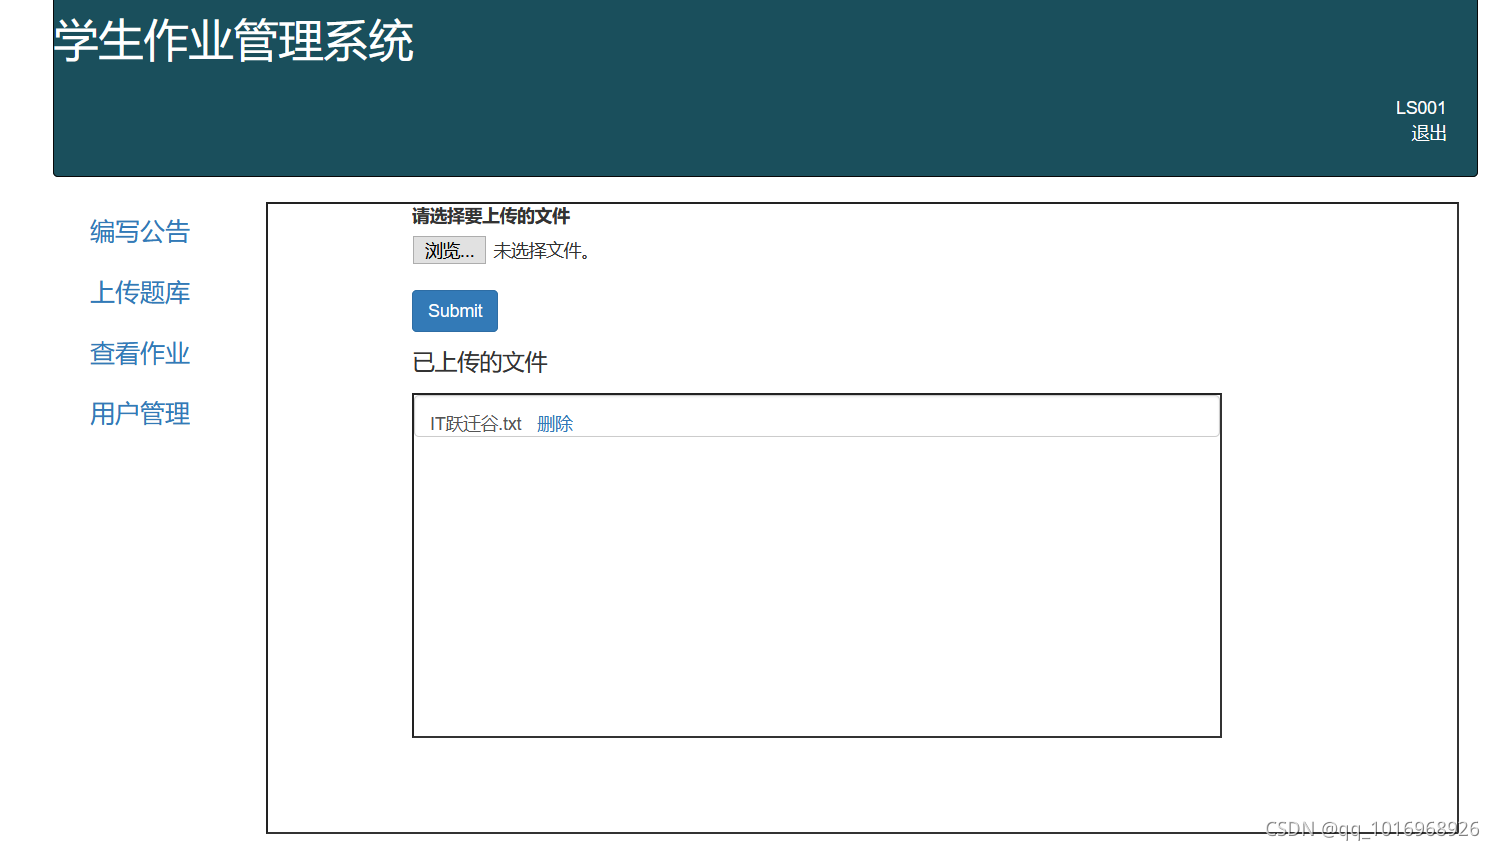Image resolution: width=1495 pixels, height=850 pixels.
Task: Delete IT跃迁谷.txt via the 删除 link
Action: click(x=556, y=423)
